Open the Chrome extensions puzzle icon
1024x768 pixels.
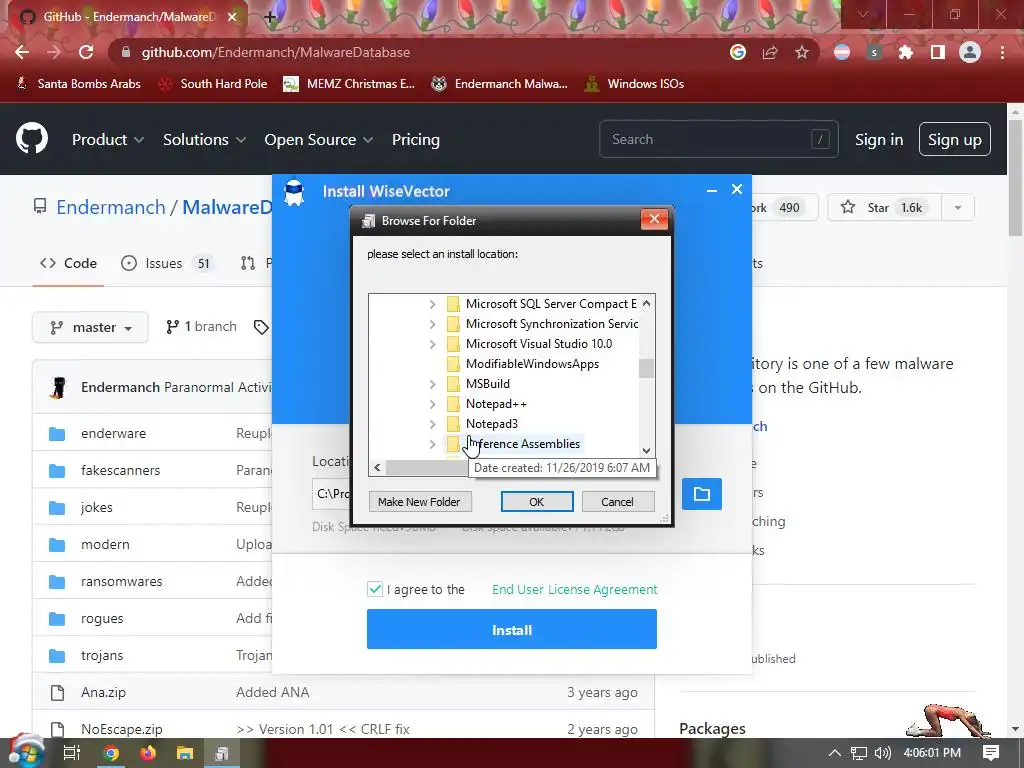tap(906, 52)
